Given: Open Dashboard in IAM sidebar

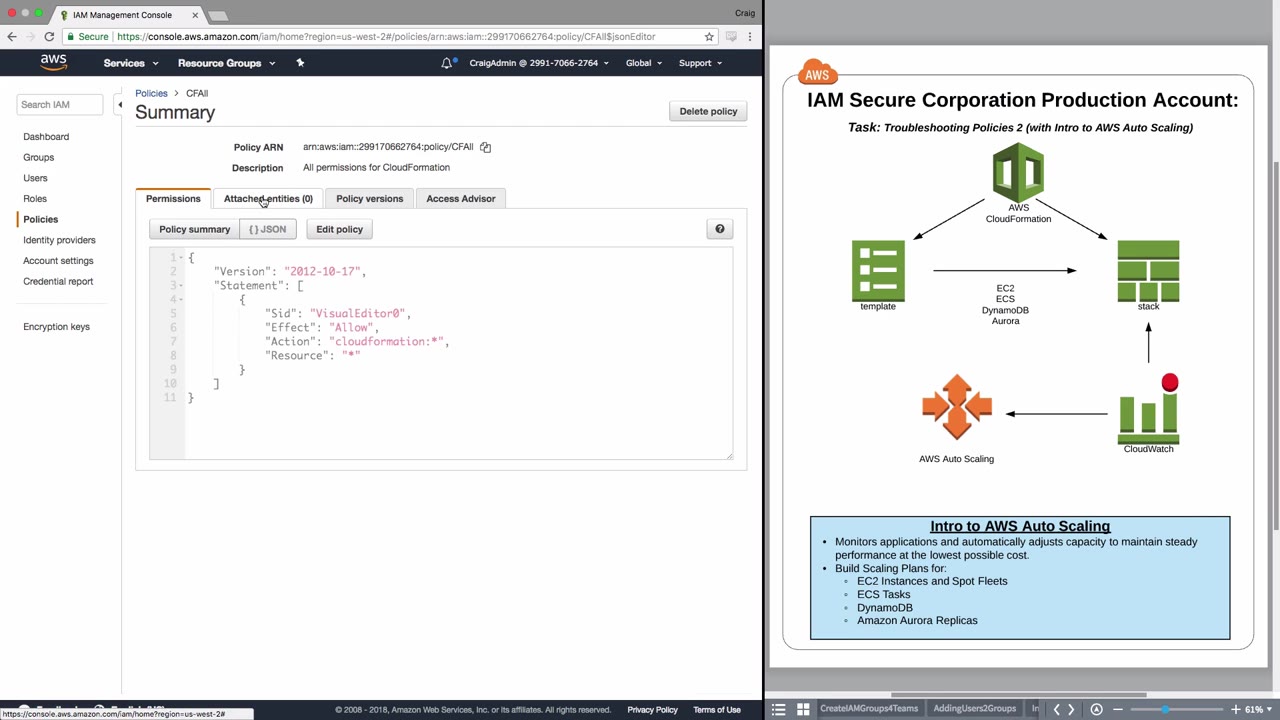Looking at the screenshot, I should click(x=46, y=137).
